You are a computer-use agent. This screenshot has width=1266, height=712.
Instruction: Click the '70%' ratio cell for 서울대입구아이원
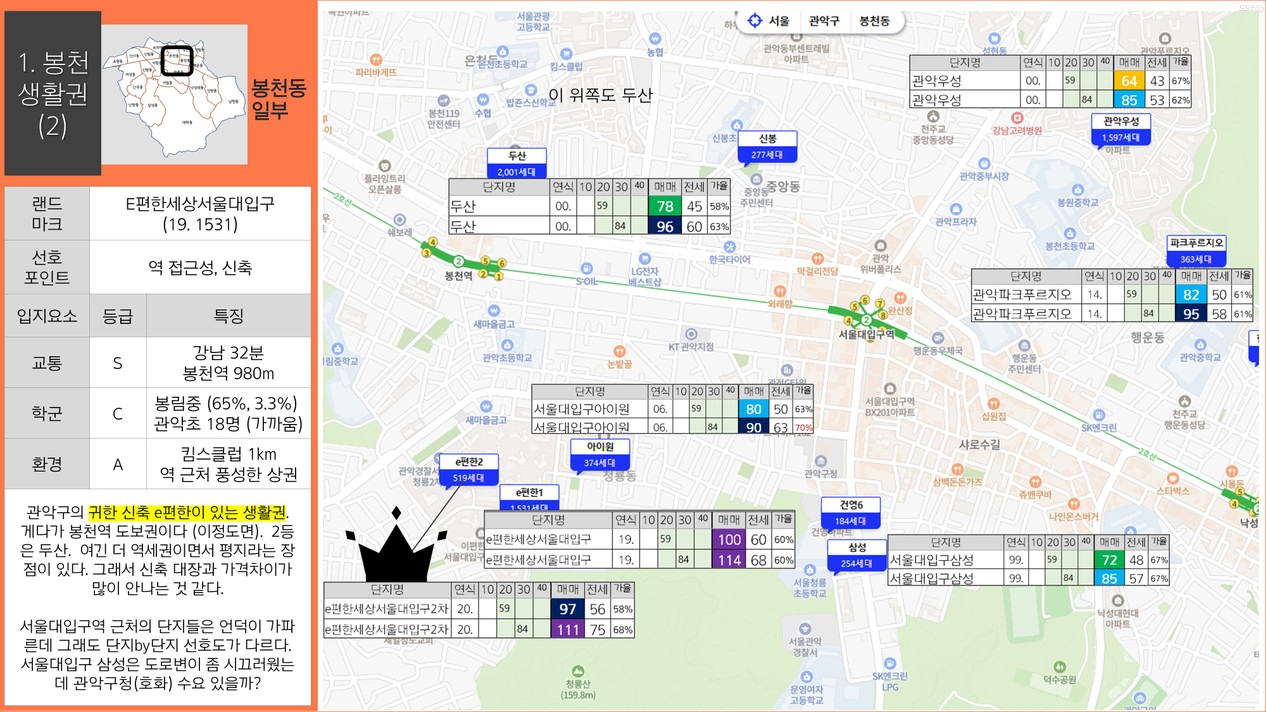click(803, 427)
